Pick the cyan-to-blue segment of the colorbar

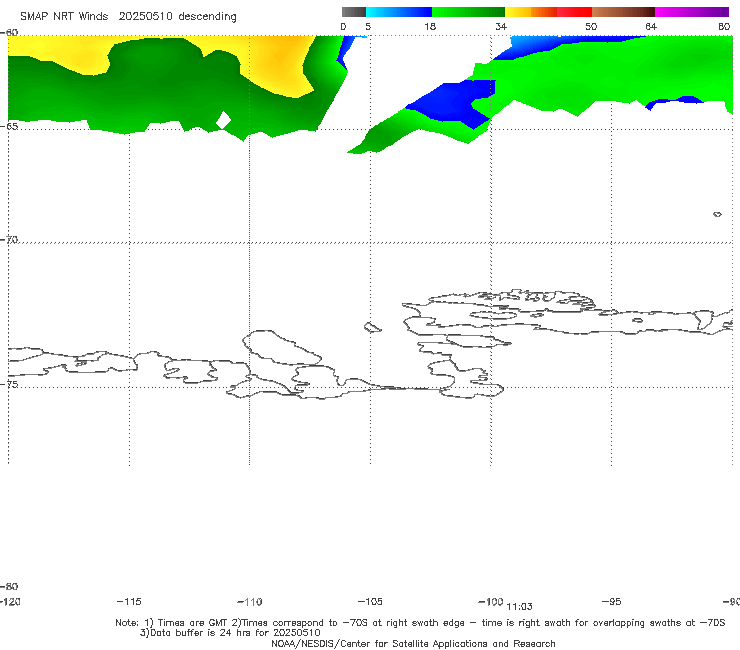pos(399,12)
